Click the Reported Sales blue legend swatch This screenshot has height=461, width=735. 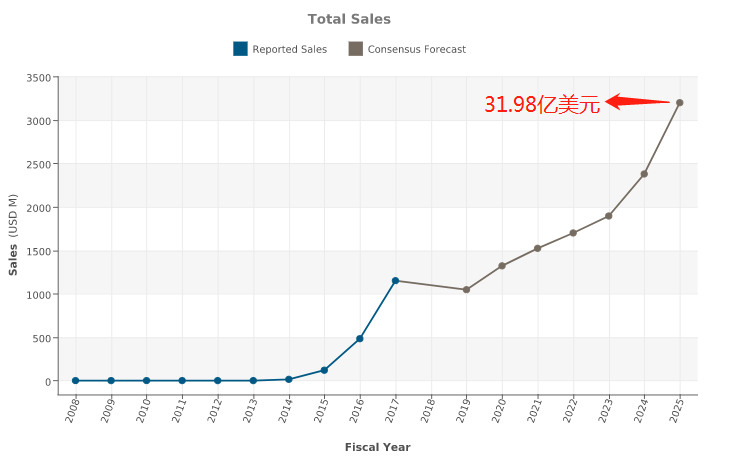click(240, 49)
